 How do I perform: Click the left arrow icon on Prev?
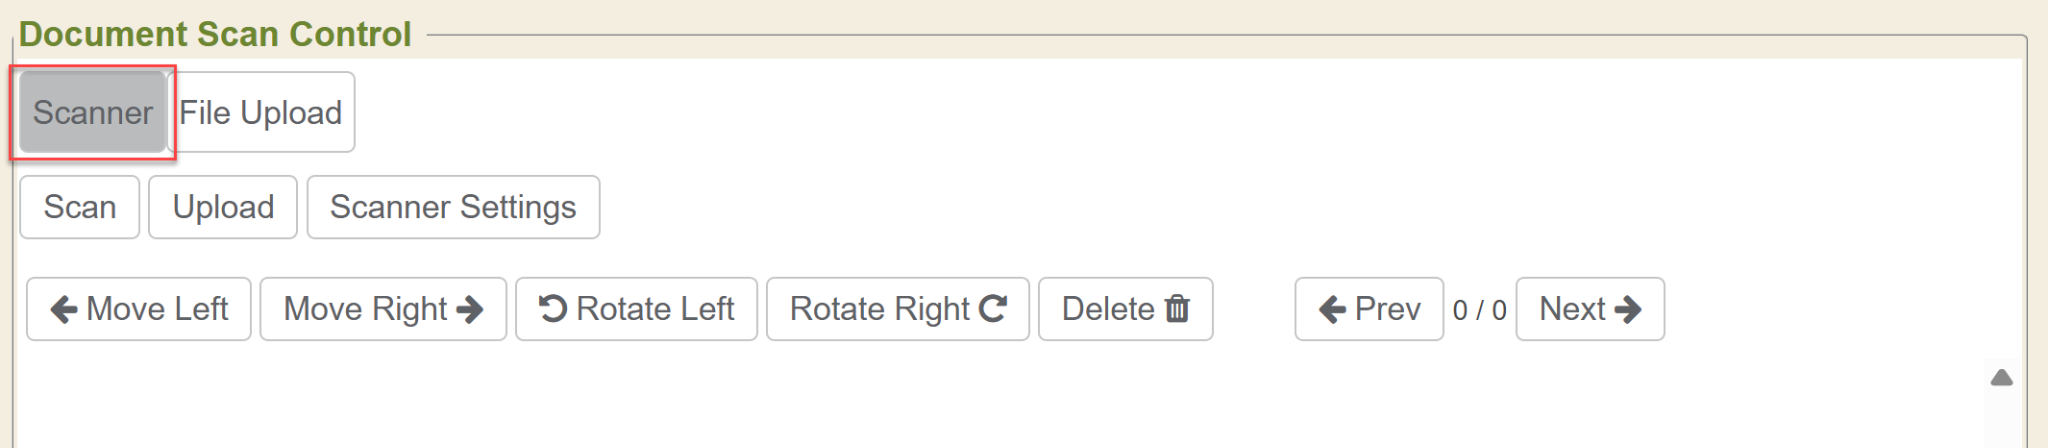click(x=1332, y=310)
